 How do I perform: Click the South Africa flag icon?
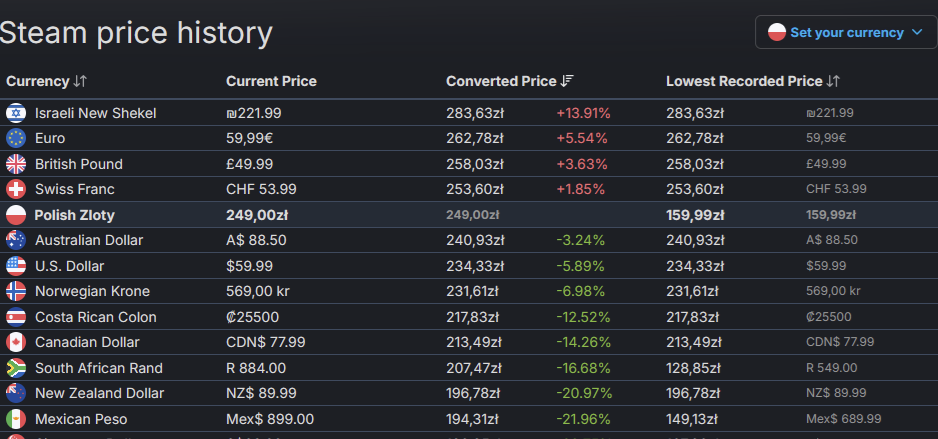click(x=16, y=368)
